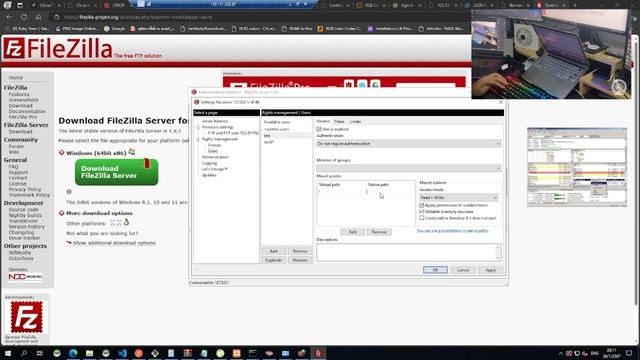This screenshot has height=360, width=640.
Task: Open Screenshots link in website sidebar
Action: pos(23,100)
